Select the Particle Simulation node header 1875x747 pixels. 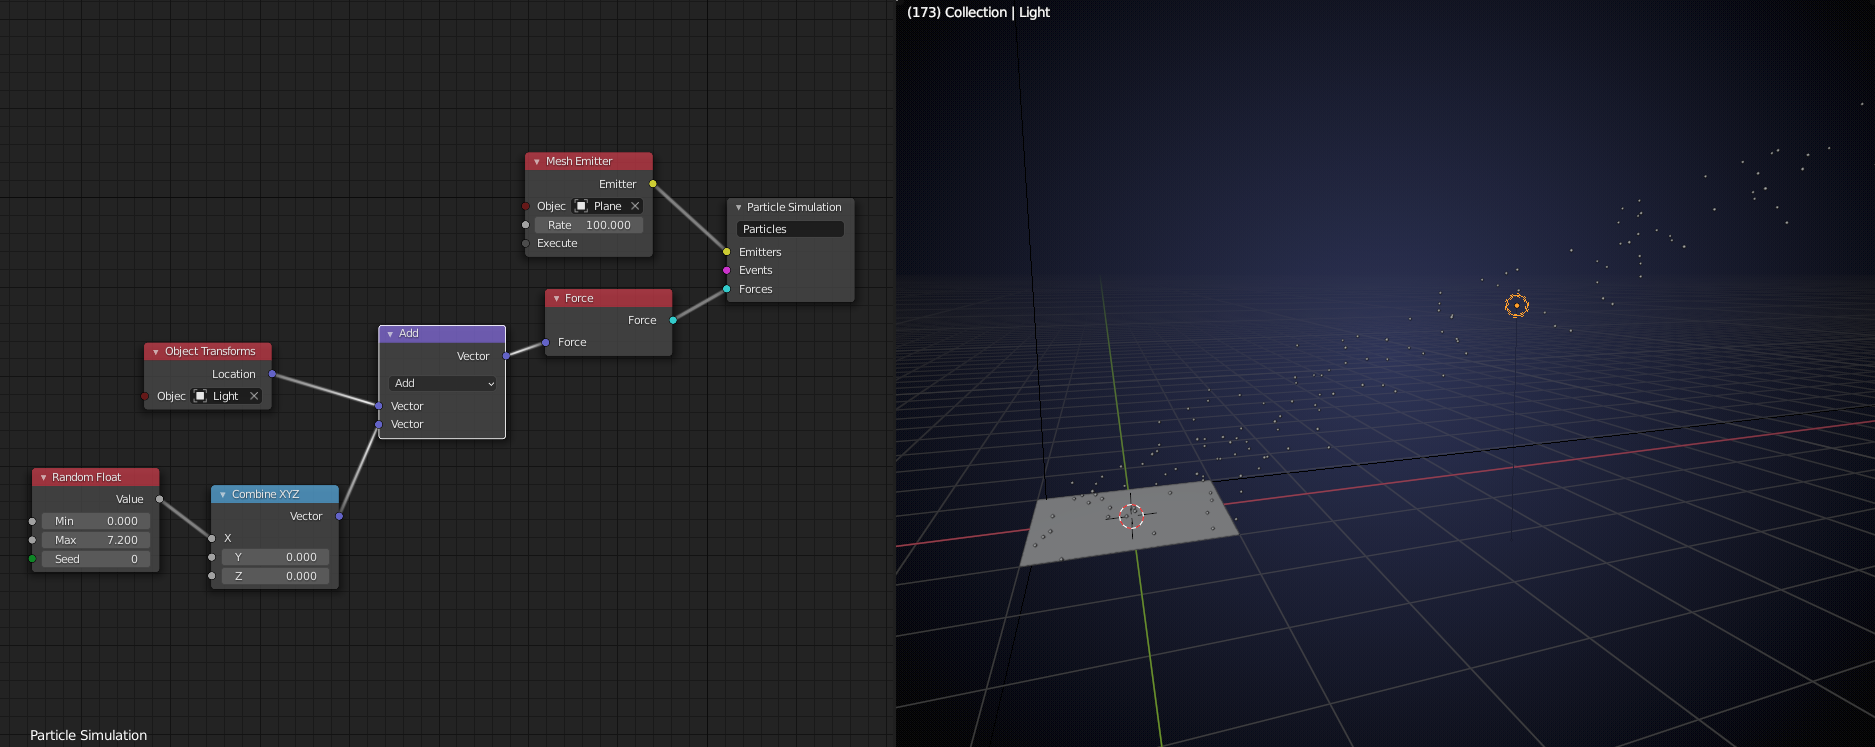[791, 207]
